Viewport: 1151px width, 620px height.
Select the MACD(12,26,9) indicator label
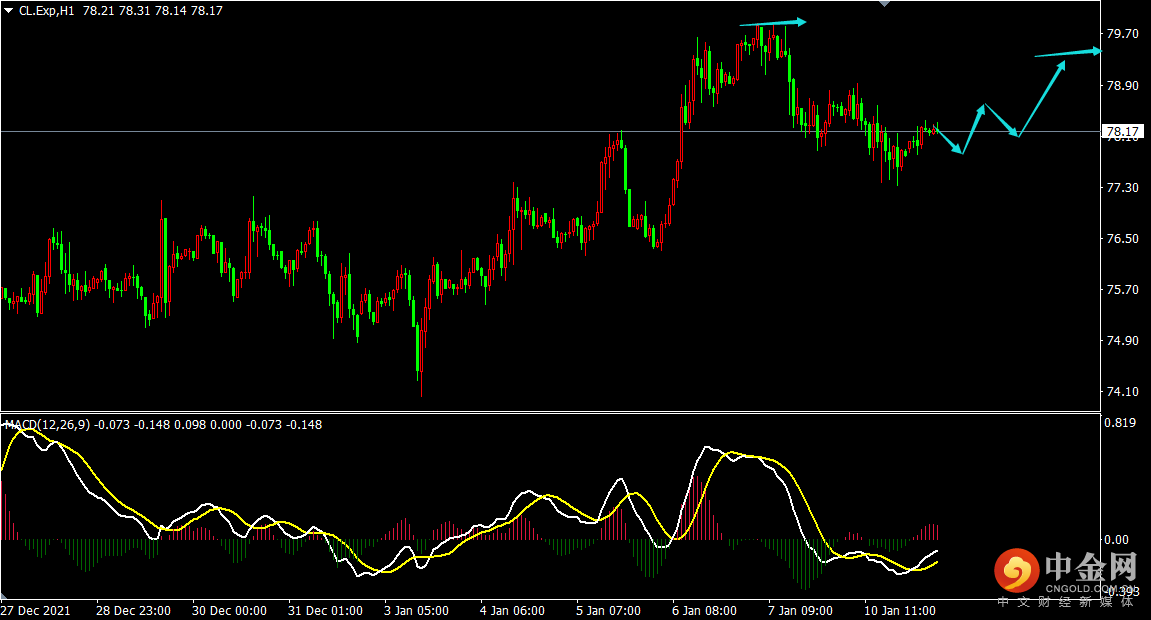[48, 425]
